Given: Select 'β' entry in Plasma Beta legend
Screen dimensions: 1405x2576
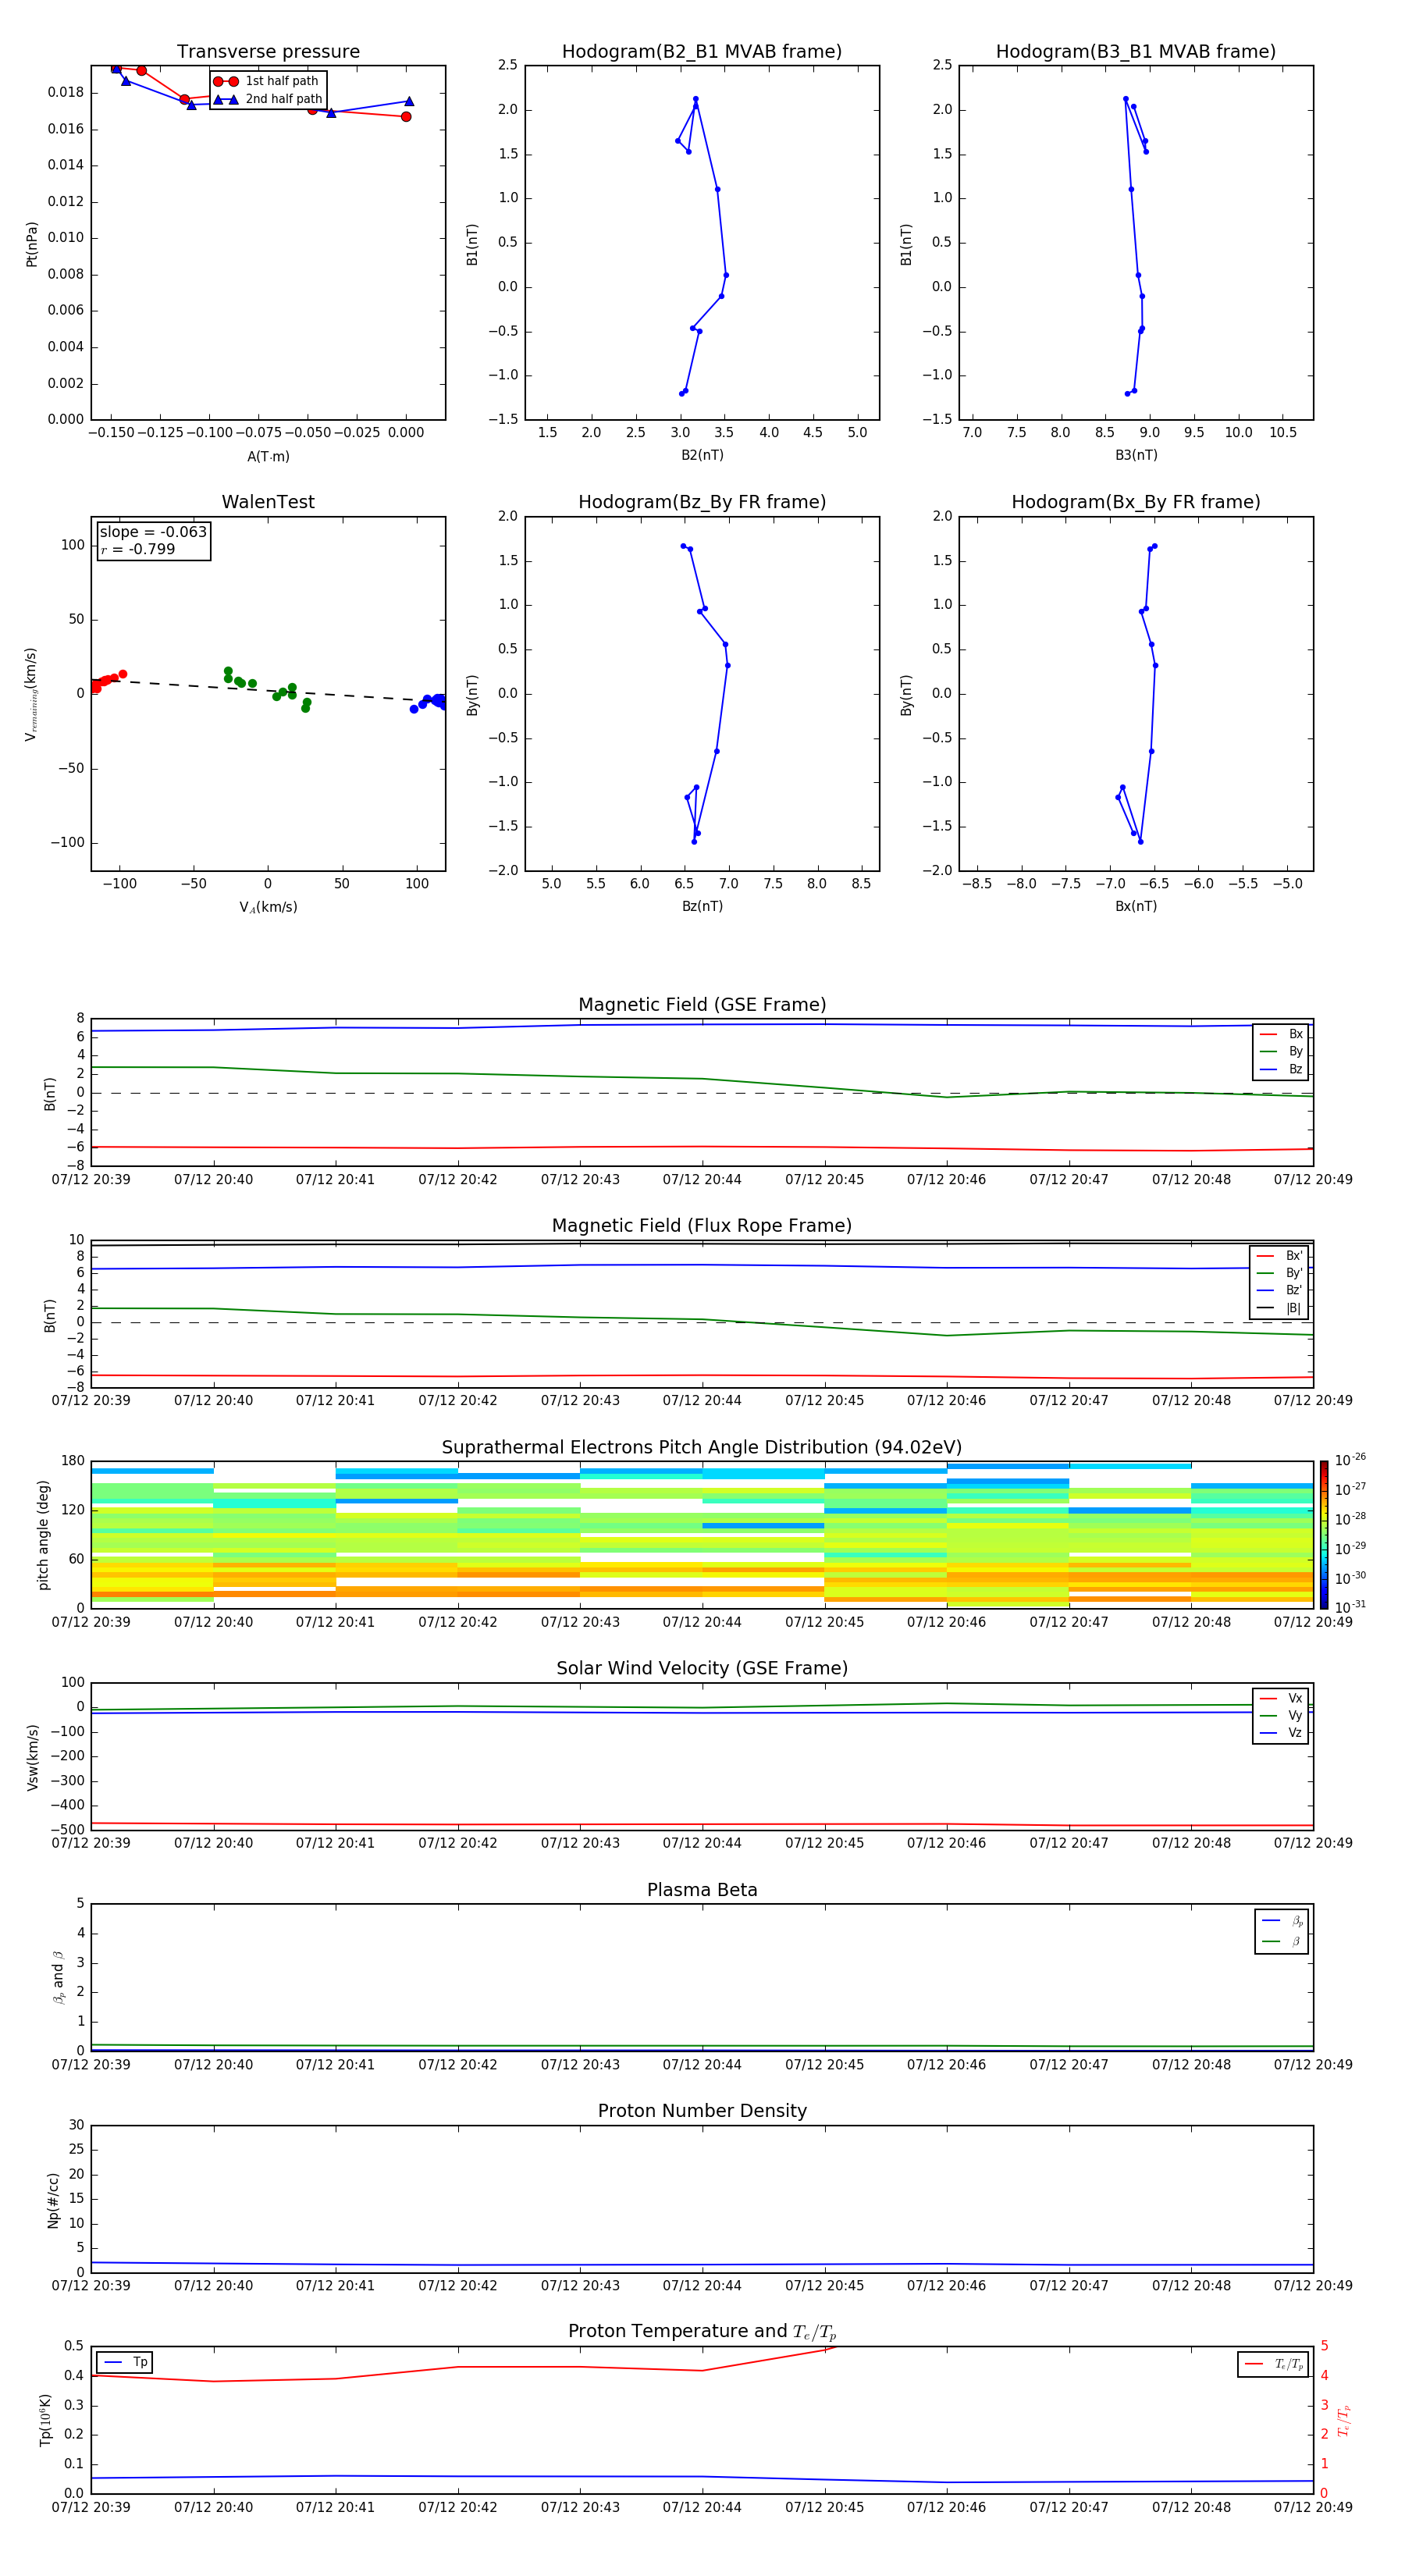Looking at the screenshot, I should 1282,1942.
